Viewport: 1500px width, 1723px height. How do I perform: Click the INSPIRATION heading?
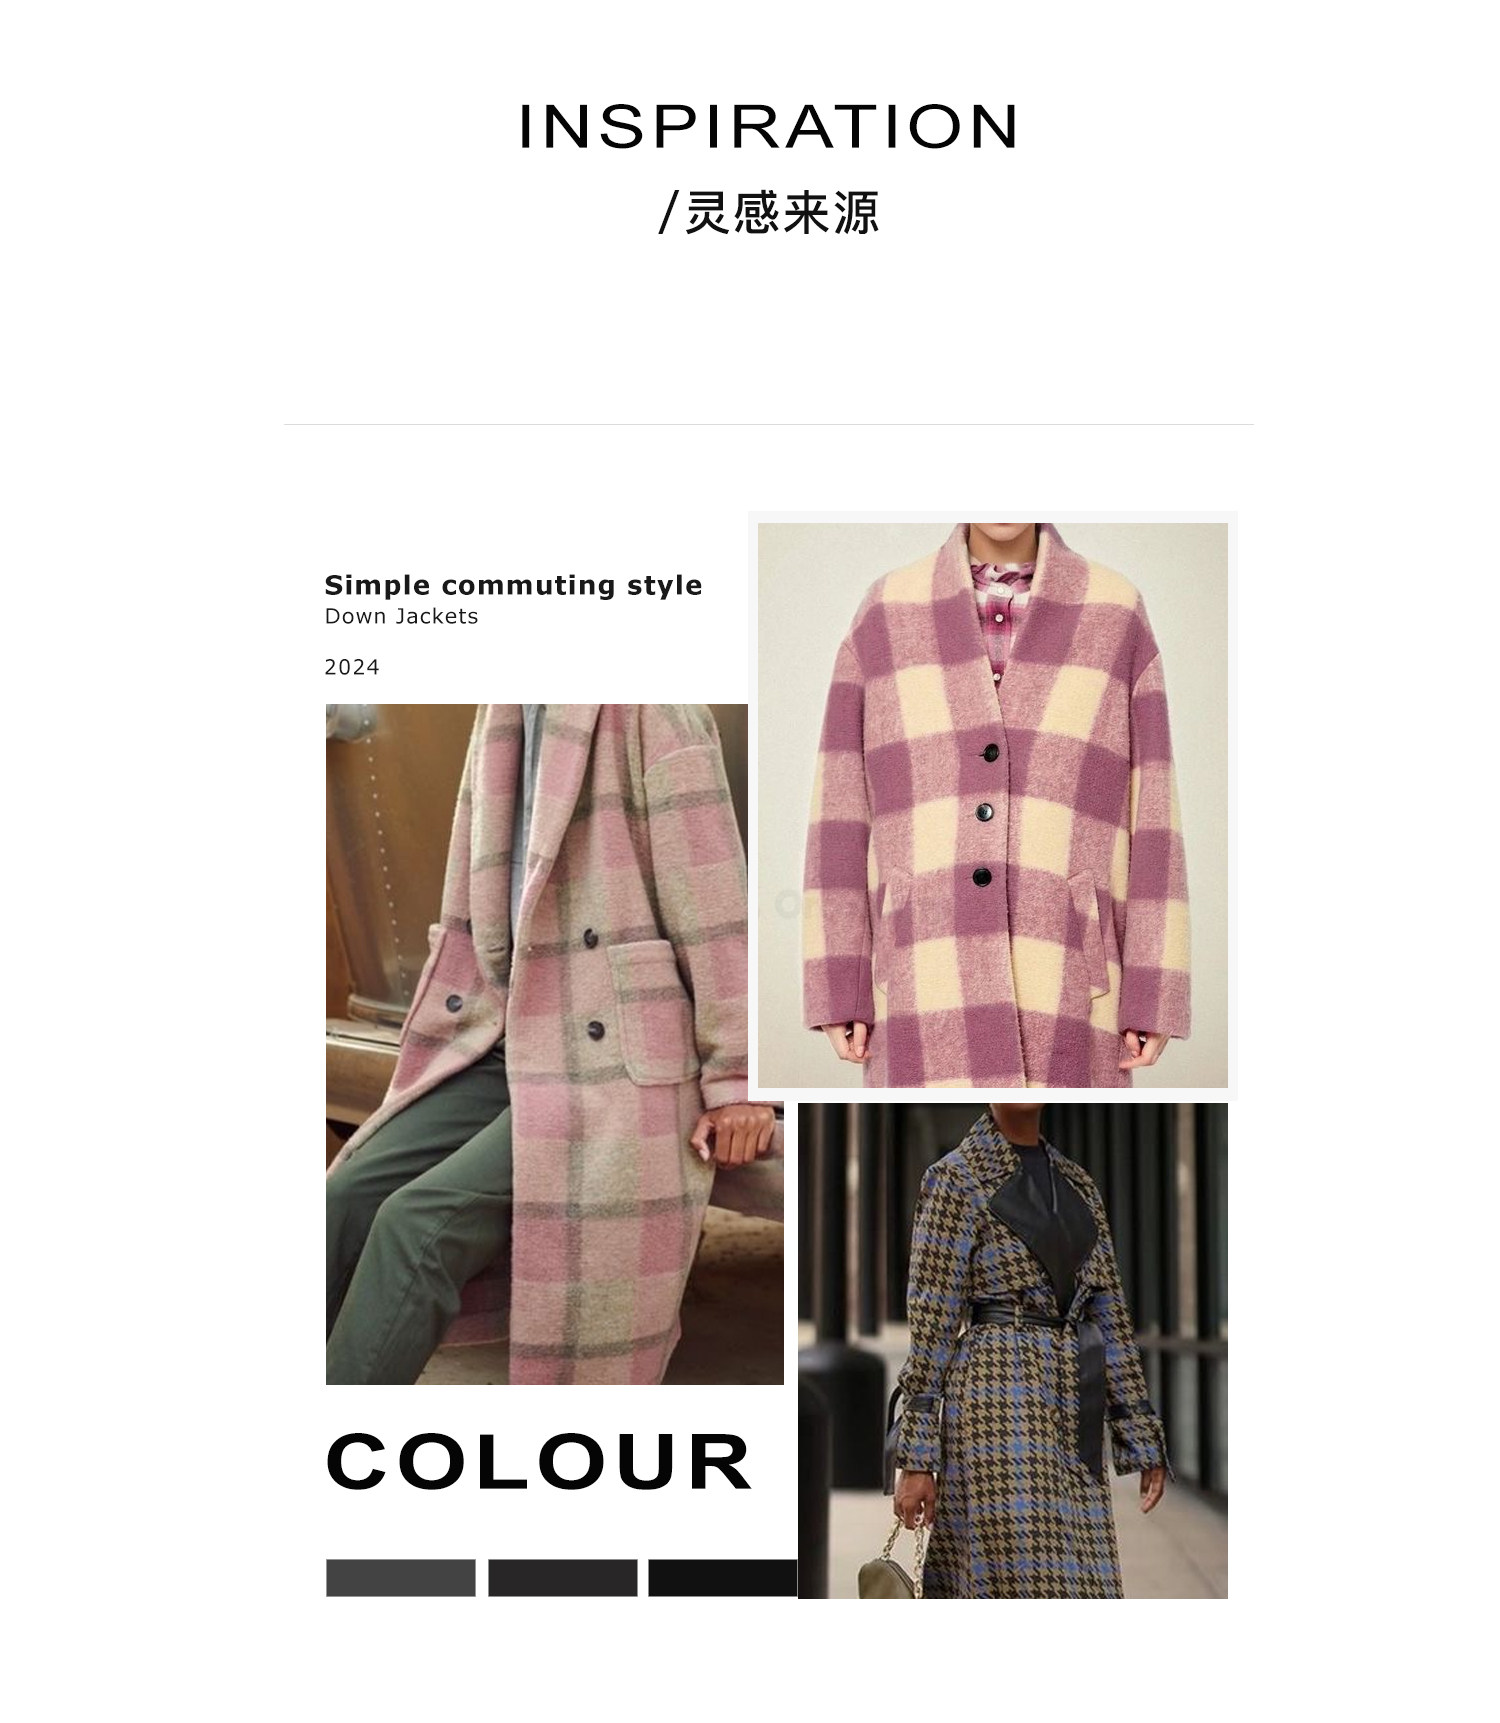coord(768,127)
